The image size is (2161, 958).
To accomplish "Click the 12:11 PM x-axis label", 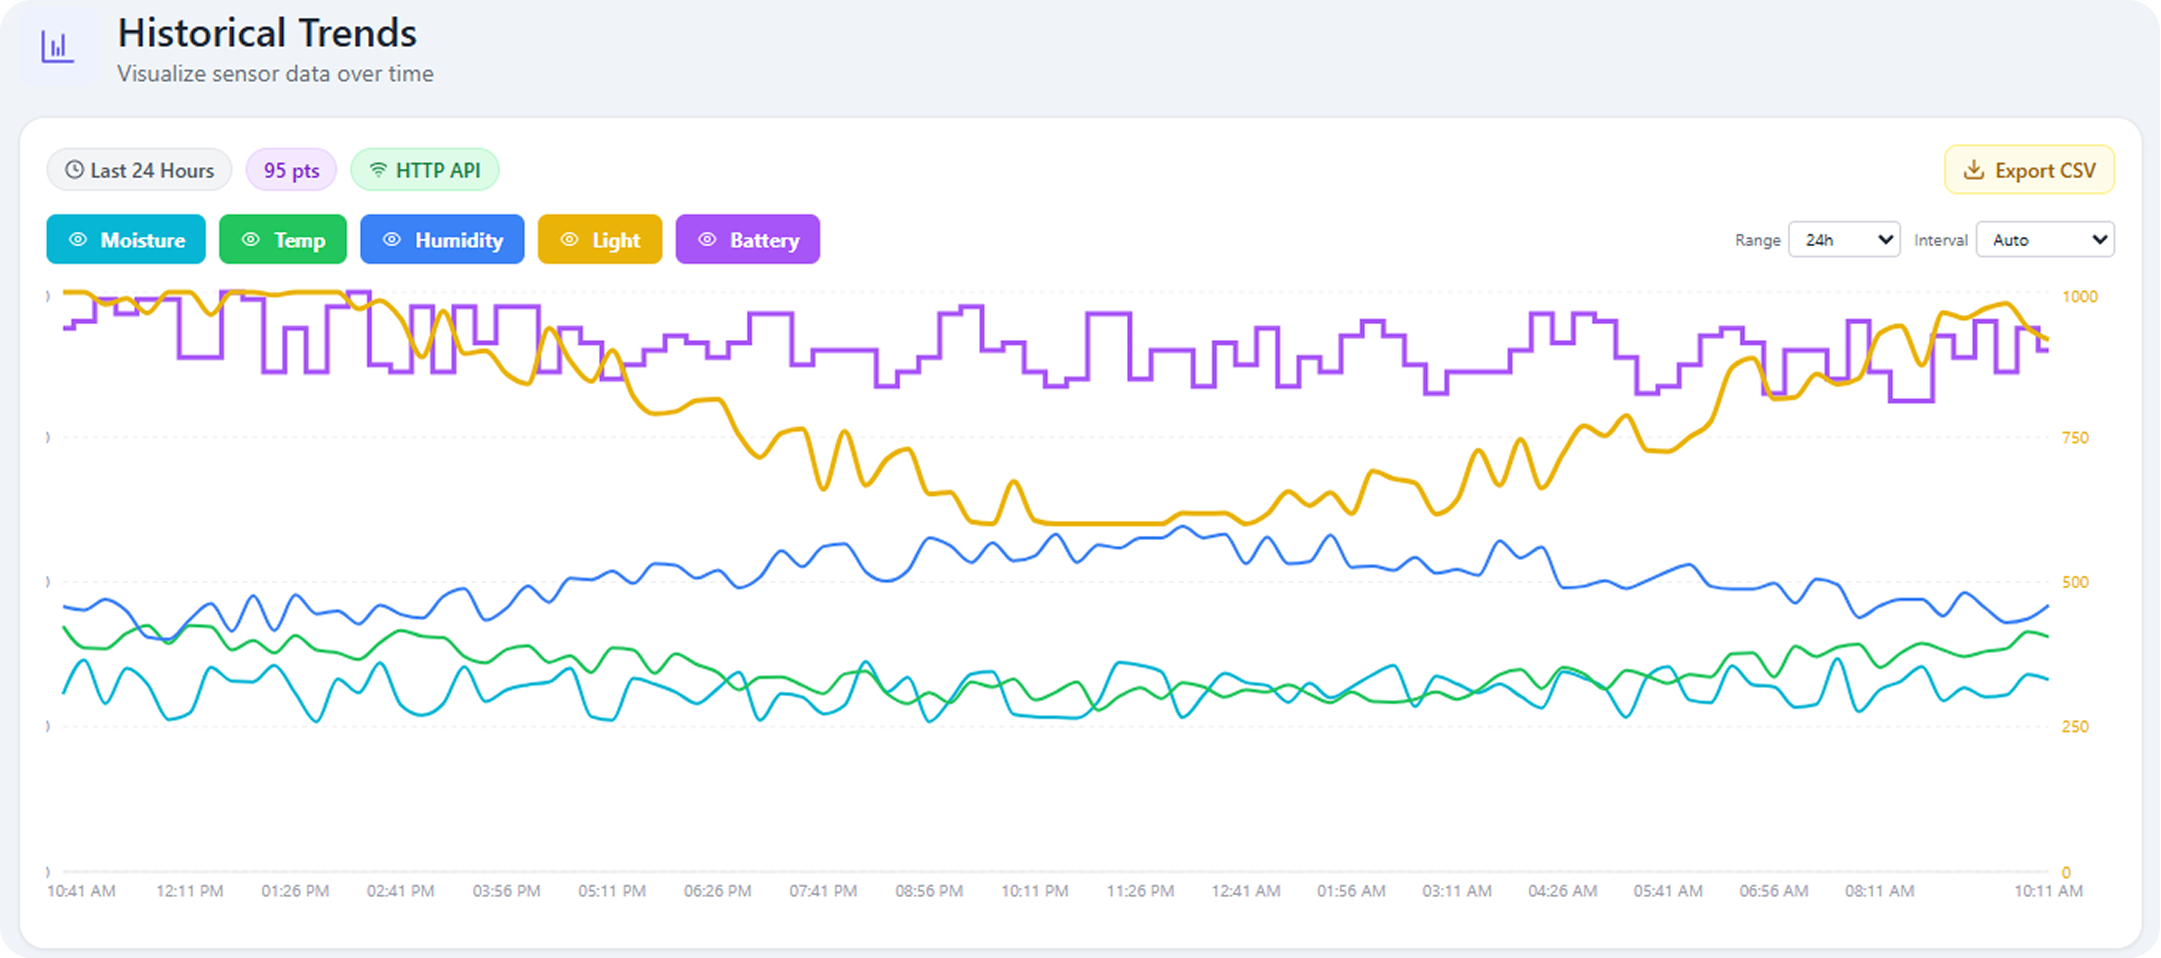I will tap(189, 891).
